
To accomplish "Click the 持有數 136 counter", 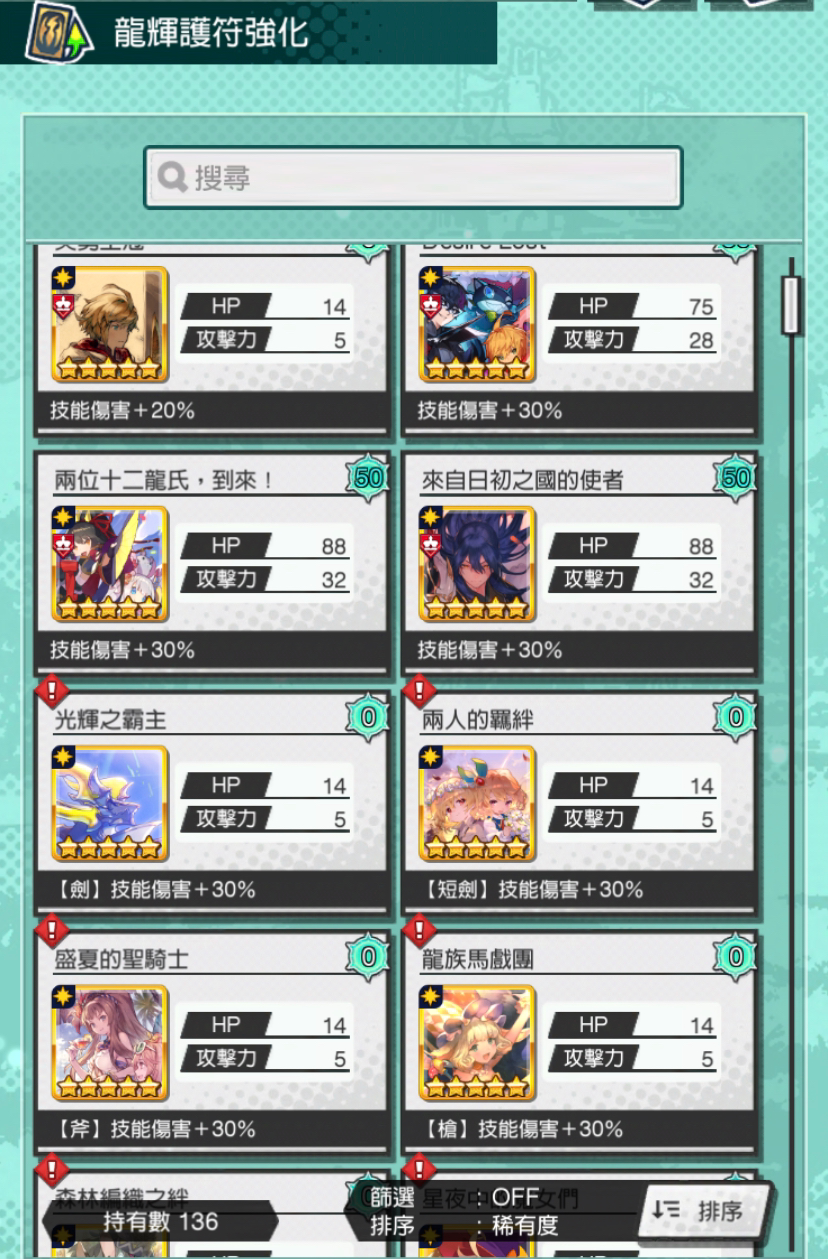I will tap(160, 1221).
